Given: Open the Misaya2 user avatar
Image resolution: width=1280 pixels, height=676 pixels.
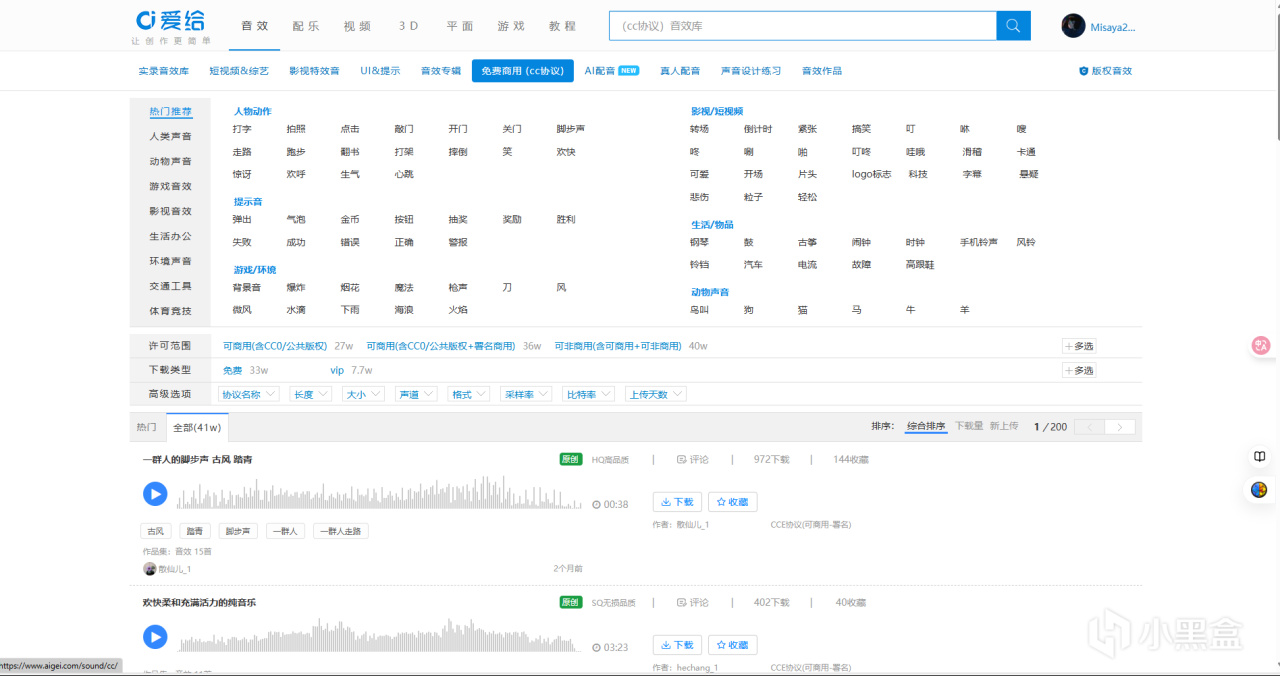Looking at the screenshot, I should click(x=1073, y=26).
